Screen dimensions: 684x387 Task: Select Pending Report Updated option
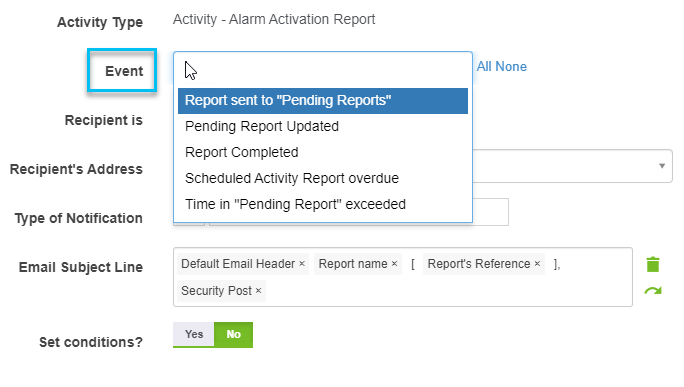pyautogui.click(x=323, y=127)
